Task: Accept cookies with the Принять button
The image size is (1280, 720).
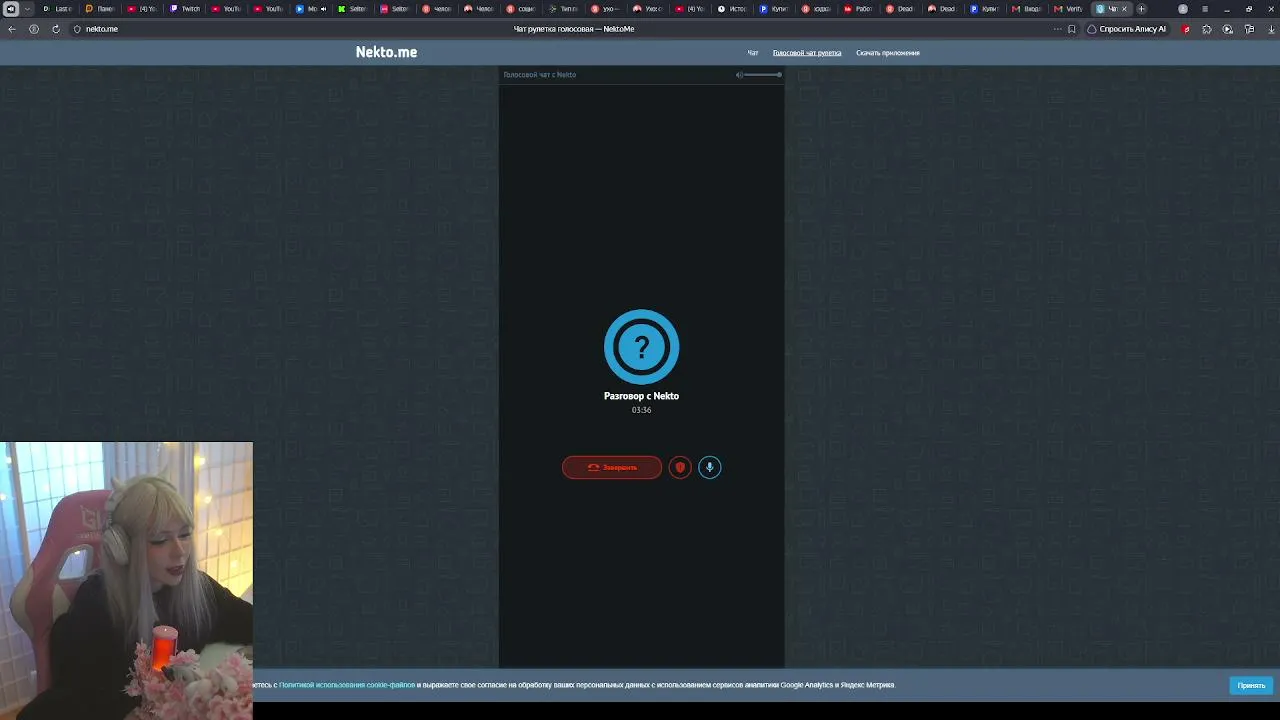Action: pyautogui.click(x=1251, y=685)
